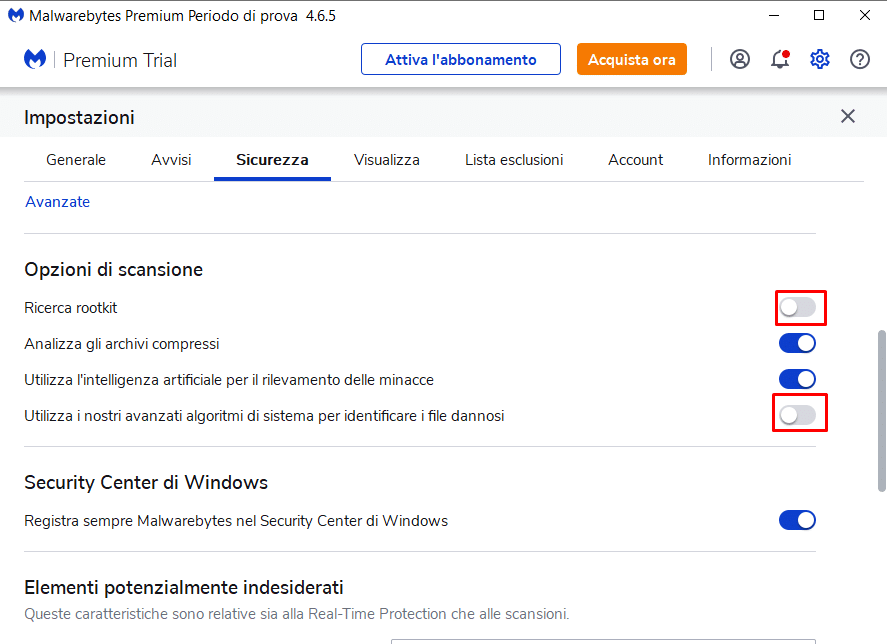Open the account profile icon
Viewport: 887px width, 644px height.
[x=739, y=59]
